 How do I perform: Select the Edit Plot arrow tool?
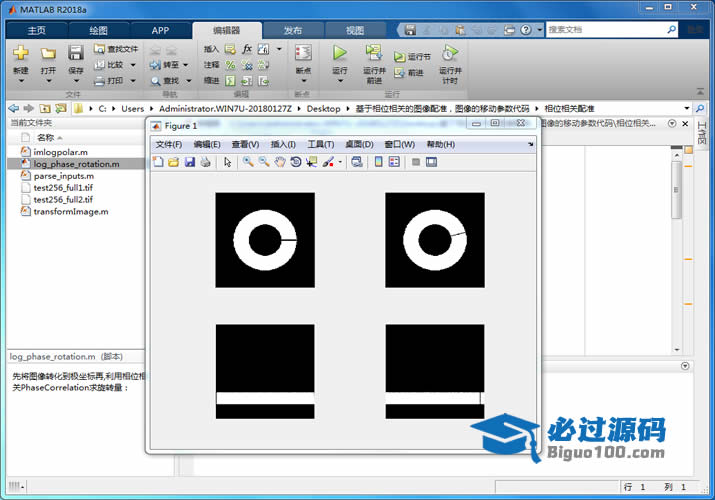[228, 162]
